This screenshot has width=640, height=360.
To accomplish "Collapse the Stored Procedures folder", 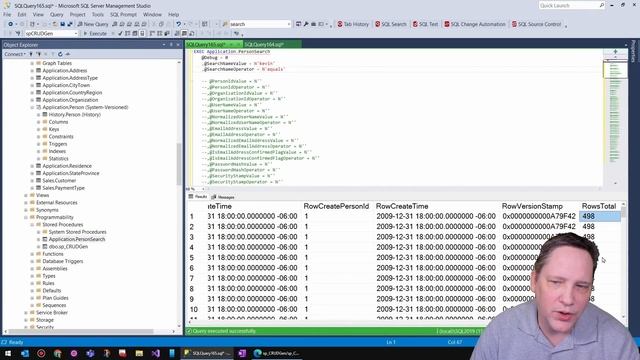I will pyautogui.click(x=32, y=225).
